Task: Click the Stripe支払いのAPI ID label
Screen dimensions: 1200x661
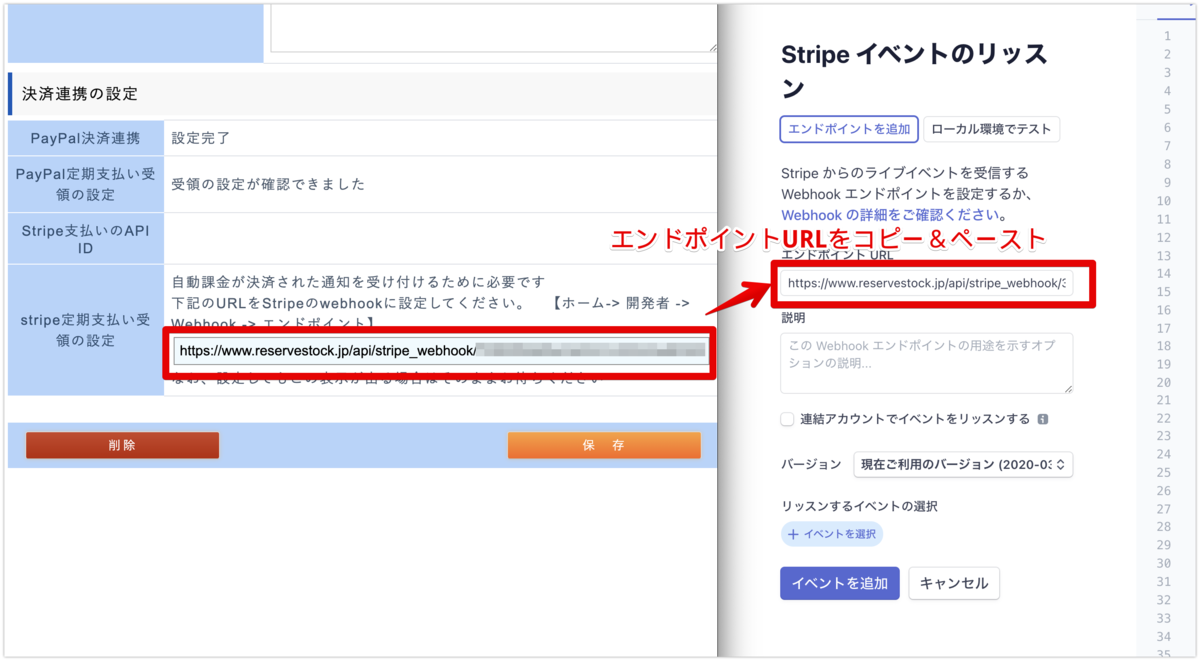Action: tap(85, 239)
